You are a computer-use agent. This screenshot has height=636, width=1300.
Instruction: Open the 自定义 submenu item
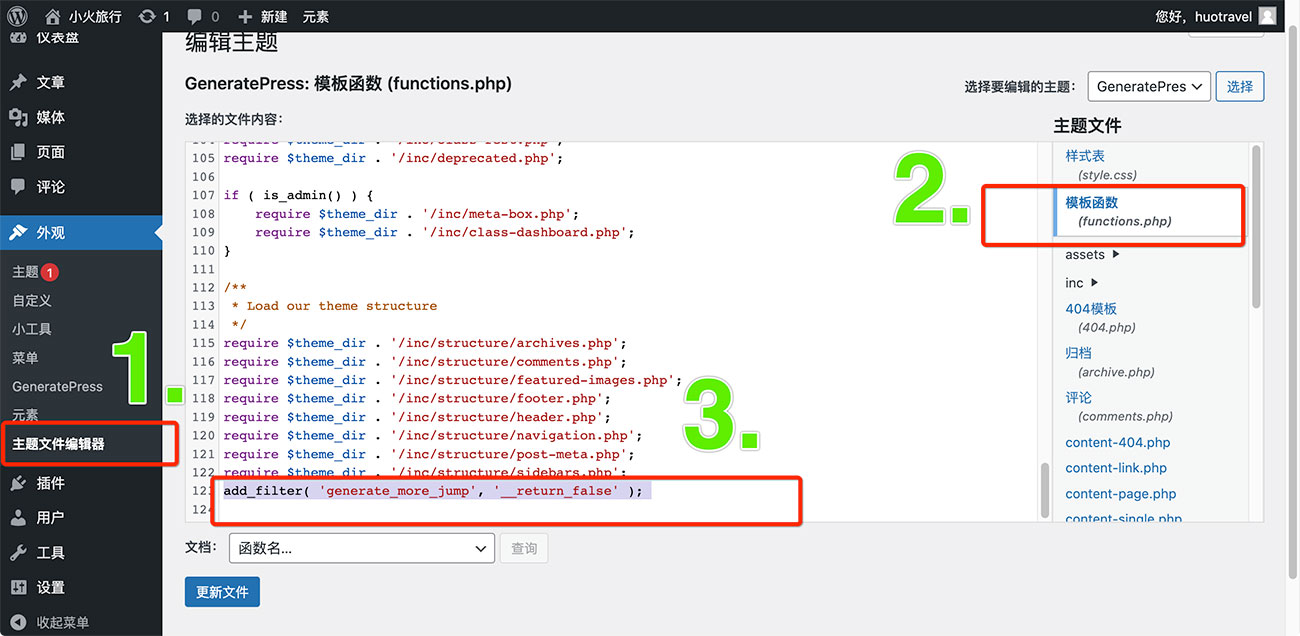(32, 300)
